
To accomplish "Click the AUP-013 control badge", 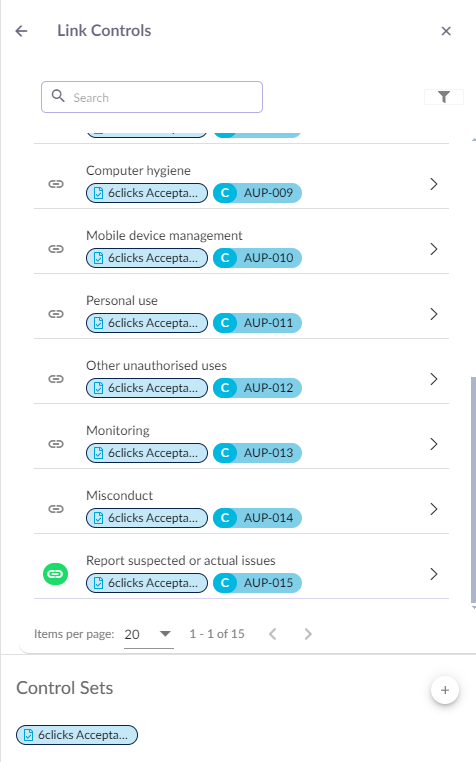I will [x=257, y=453].
